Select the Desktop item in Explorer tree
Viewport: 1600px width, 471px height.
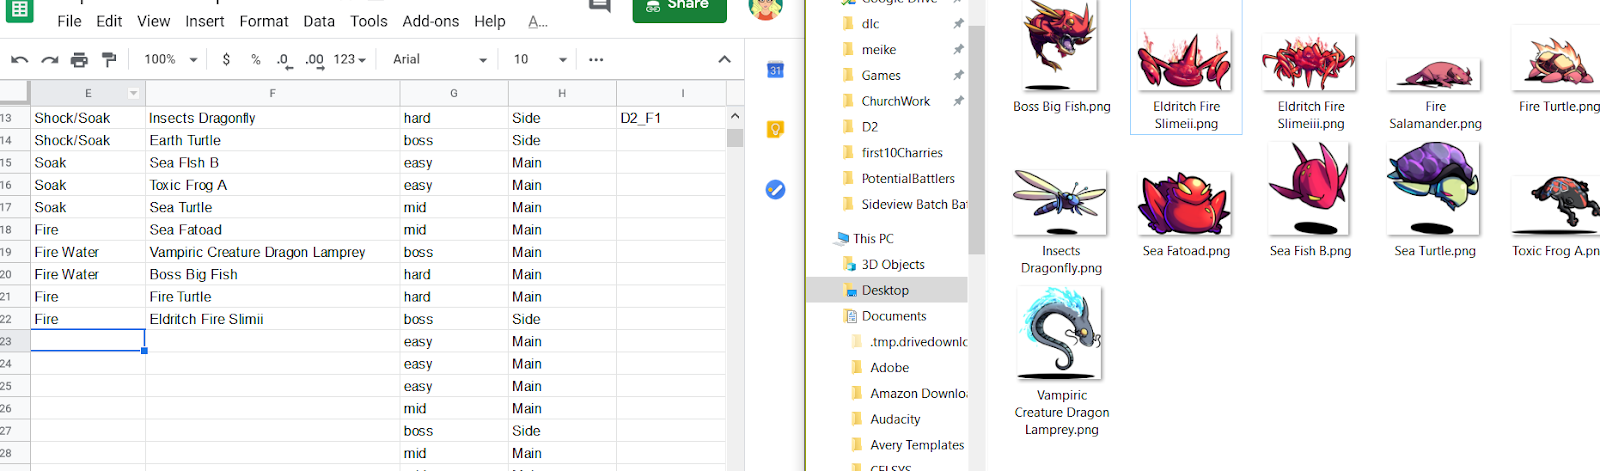tap(887, 290)
